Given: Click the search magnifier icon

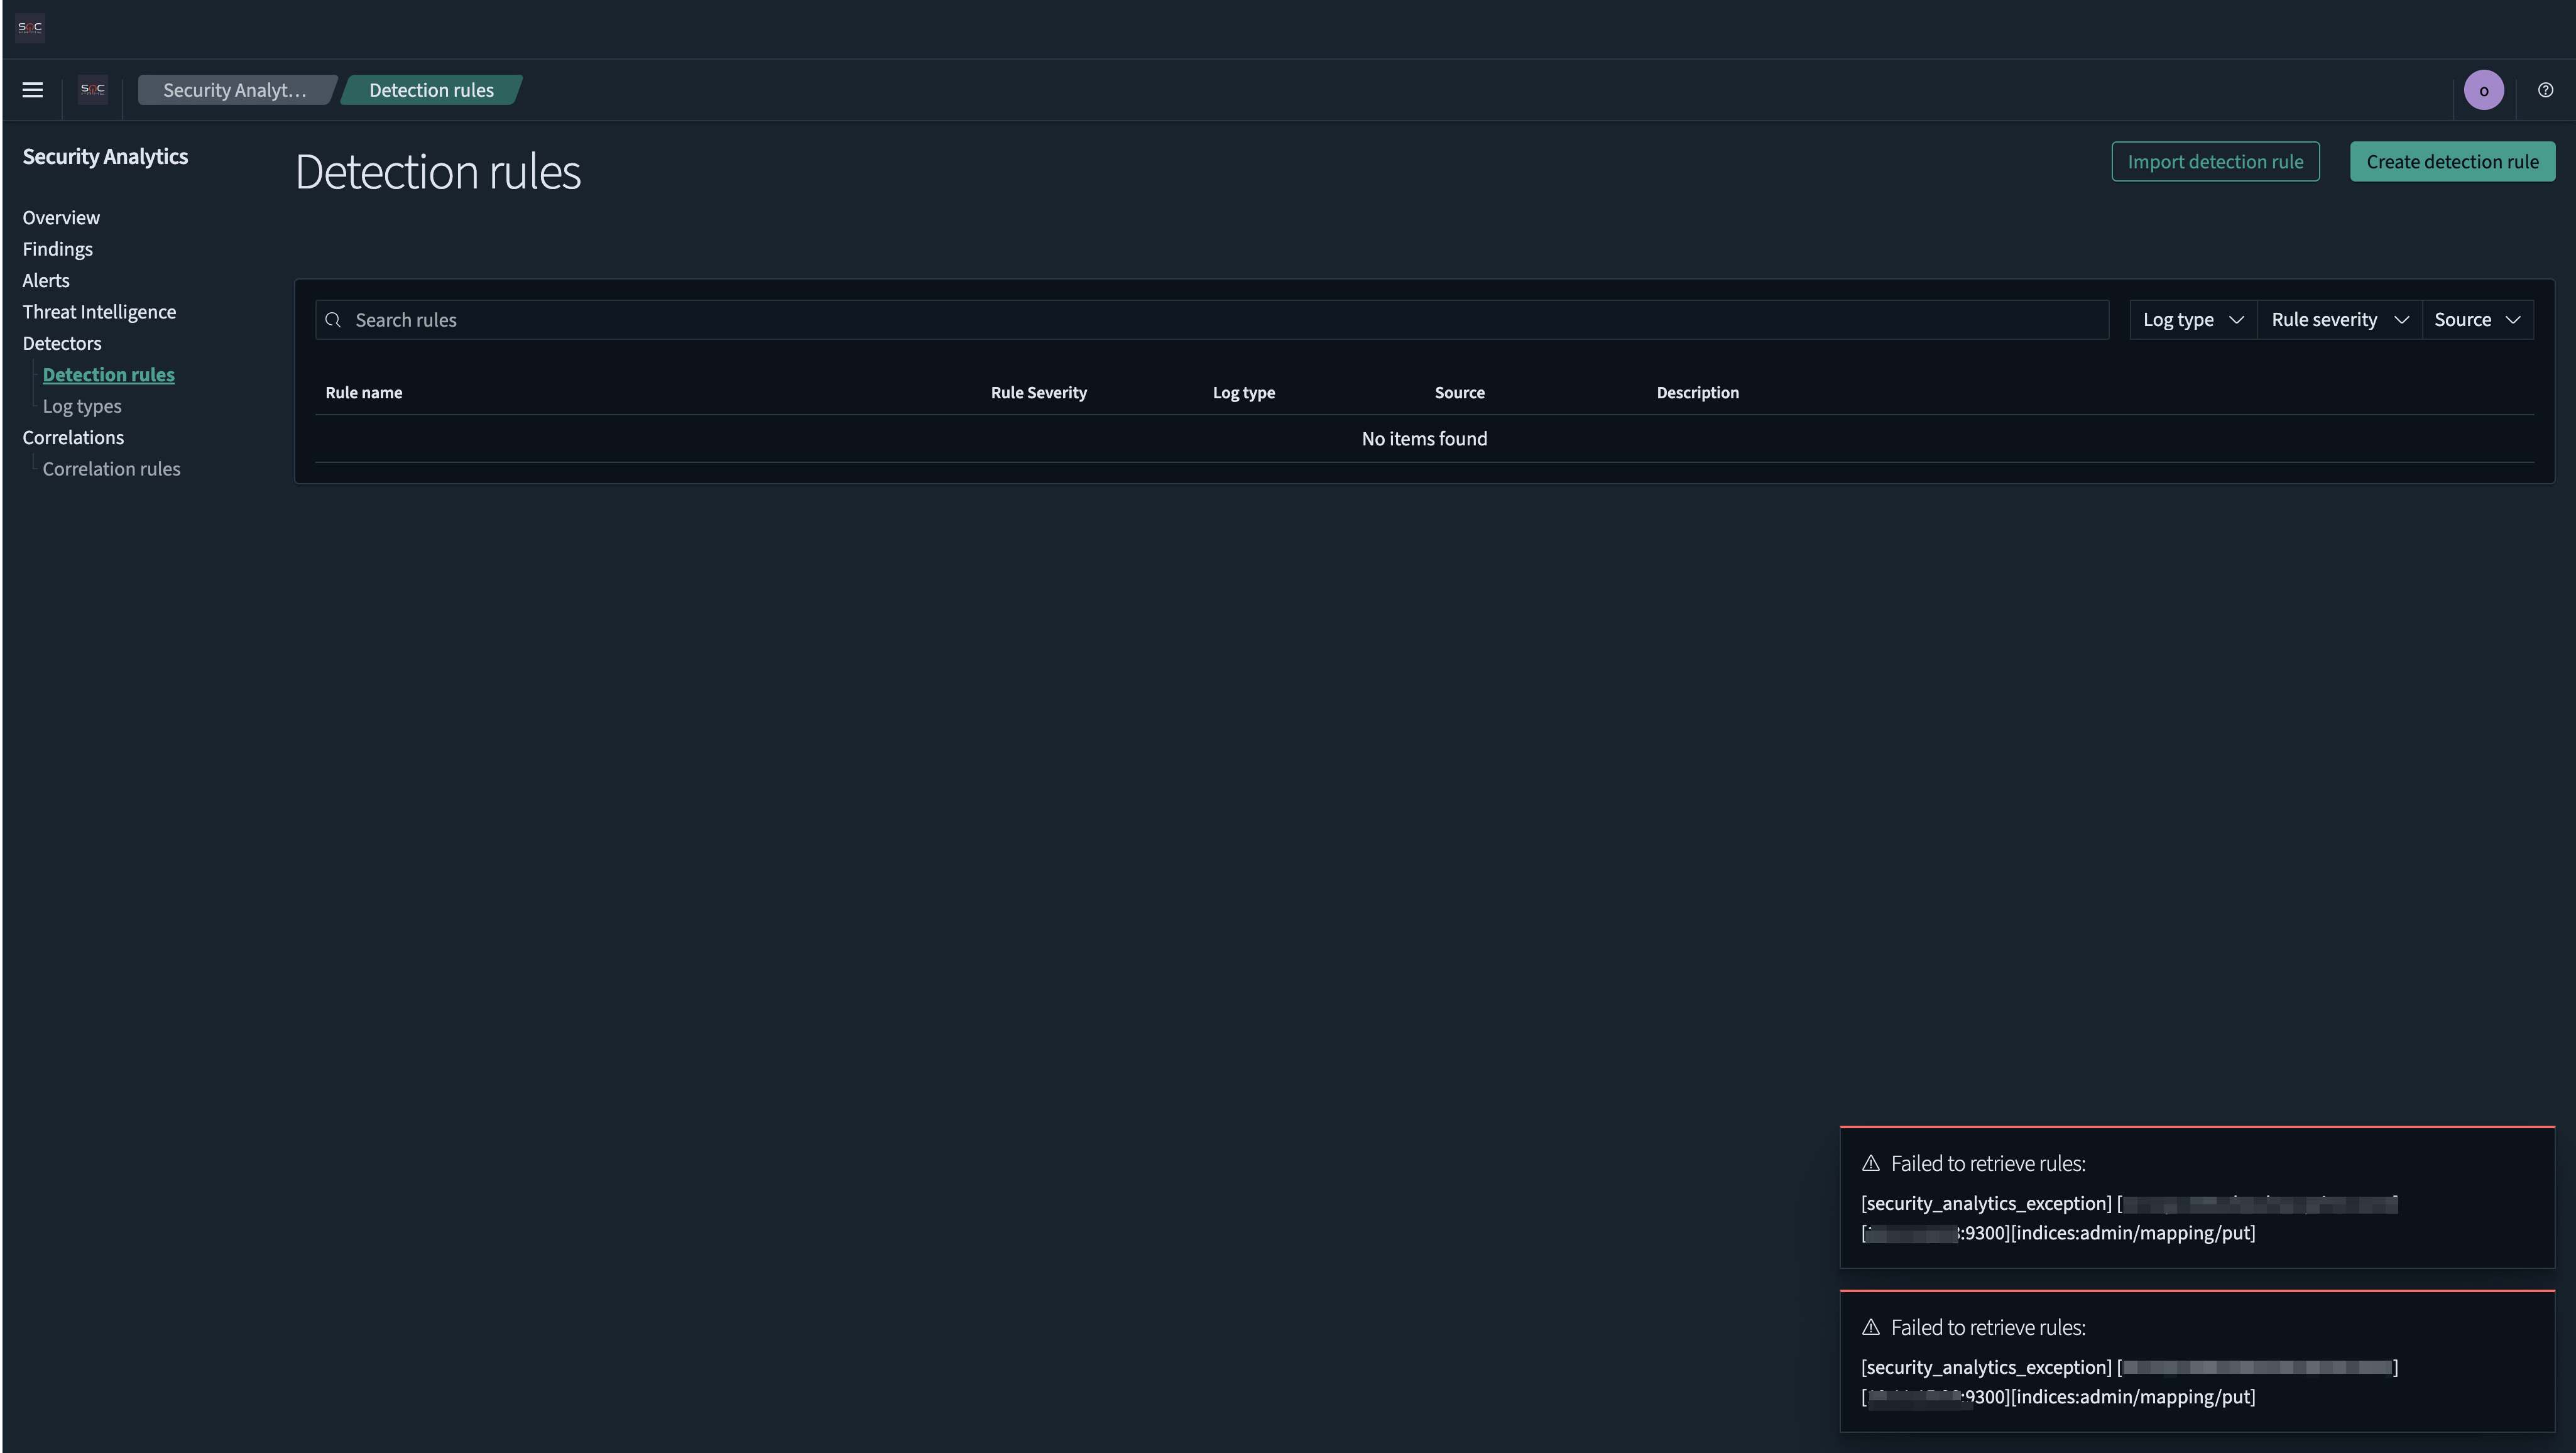Looking at the screenshot, I should (x=334, y=320).
